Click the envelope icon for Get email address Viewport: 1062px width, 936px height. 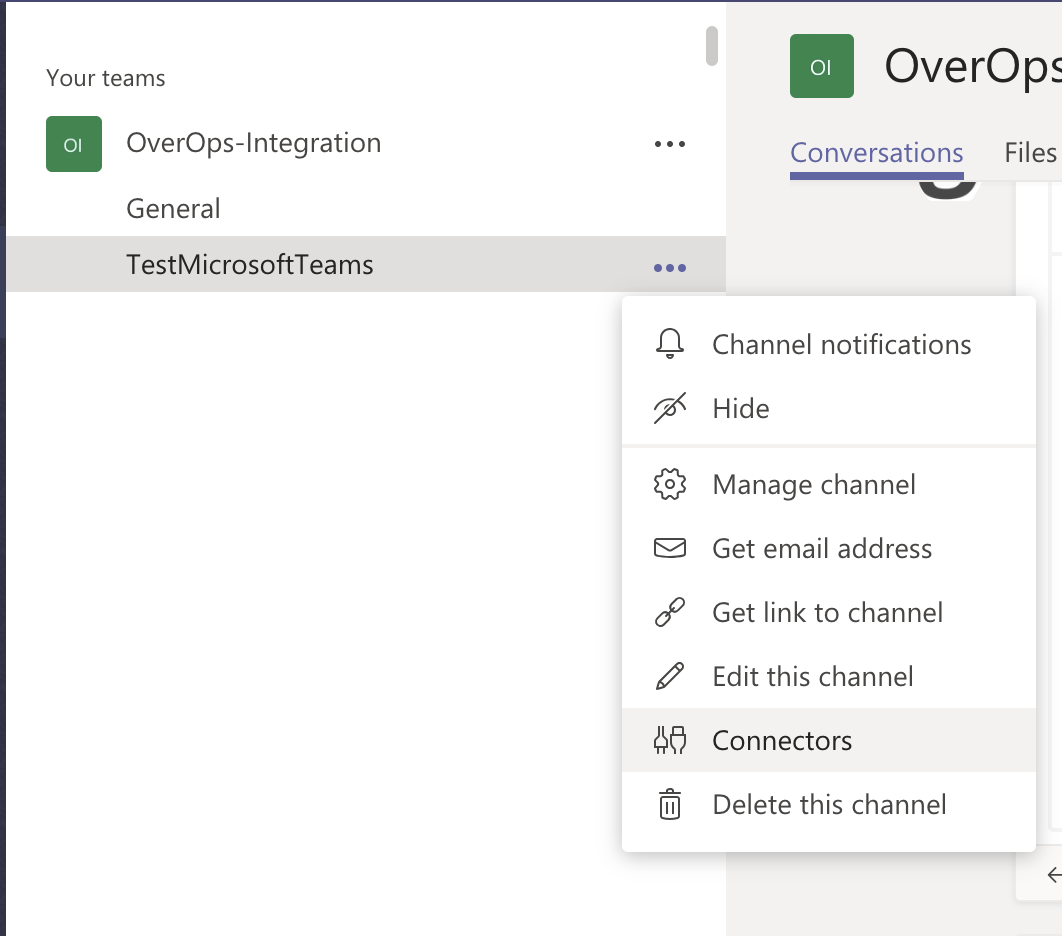[x=669, y=547]
